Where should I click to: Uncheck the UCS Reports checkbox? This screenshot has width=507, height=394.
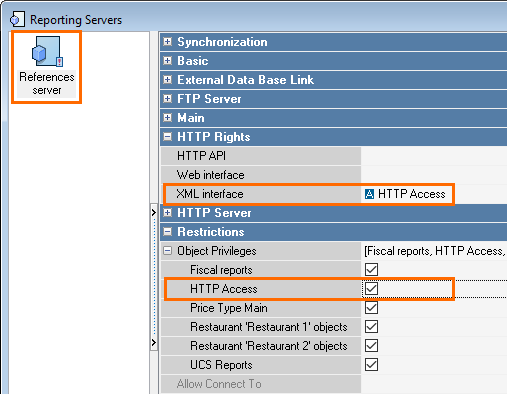click(x=371, y=365)
